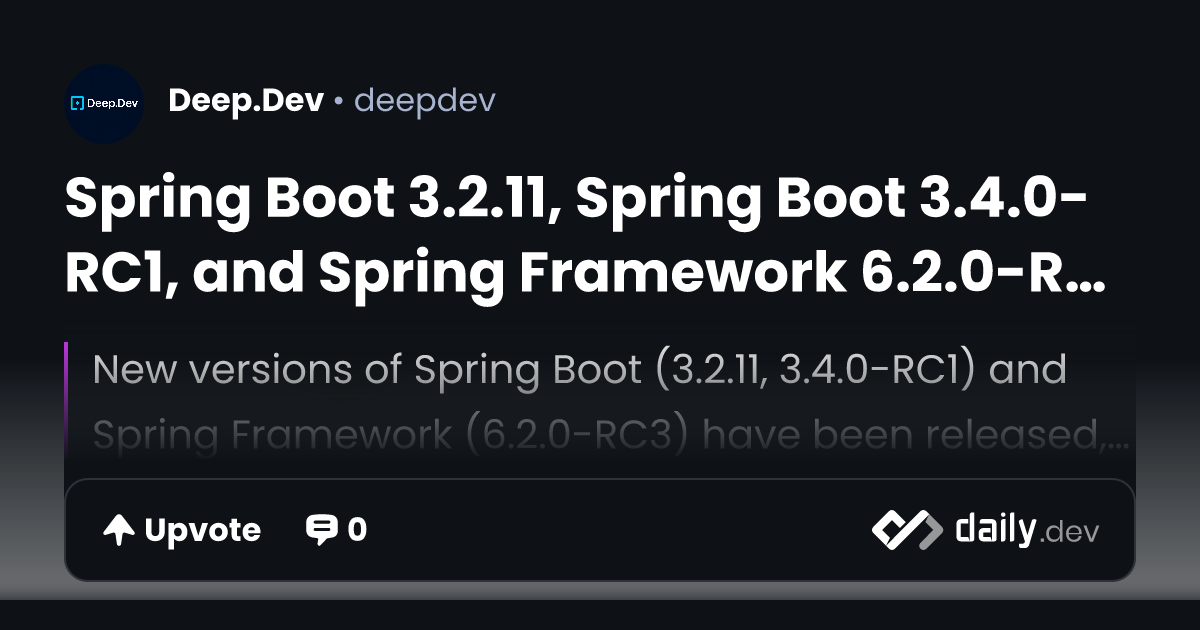The image size is (1200, 630).
Task: Click the Deep.Dev circular avatar
Action: [x=104, y=103]
